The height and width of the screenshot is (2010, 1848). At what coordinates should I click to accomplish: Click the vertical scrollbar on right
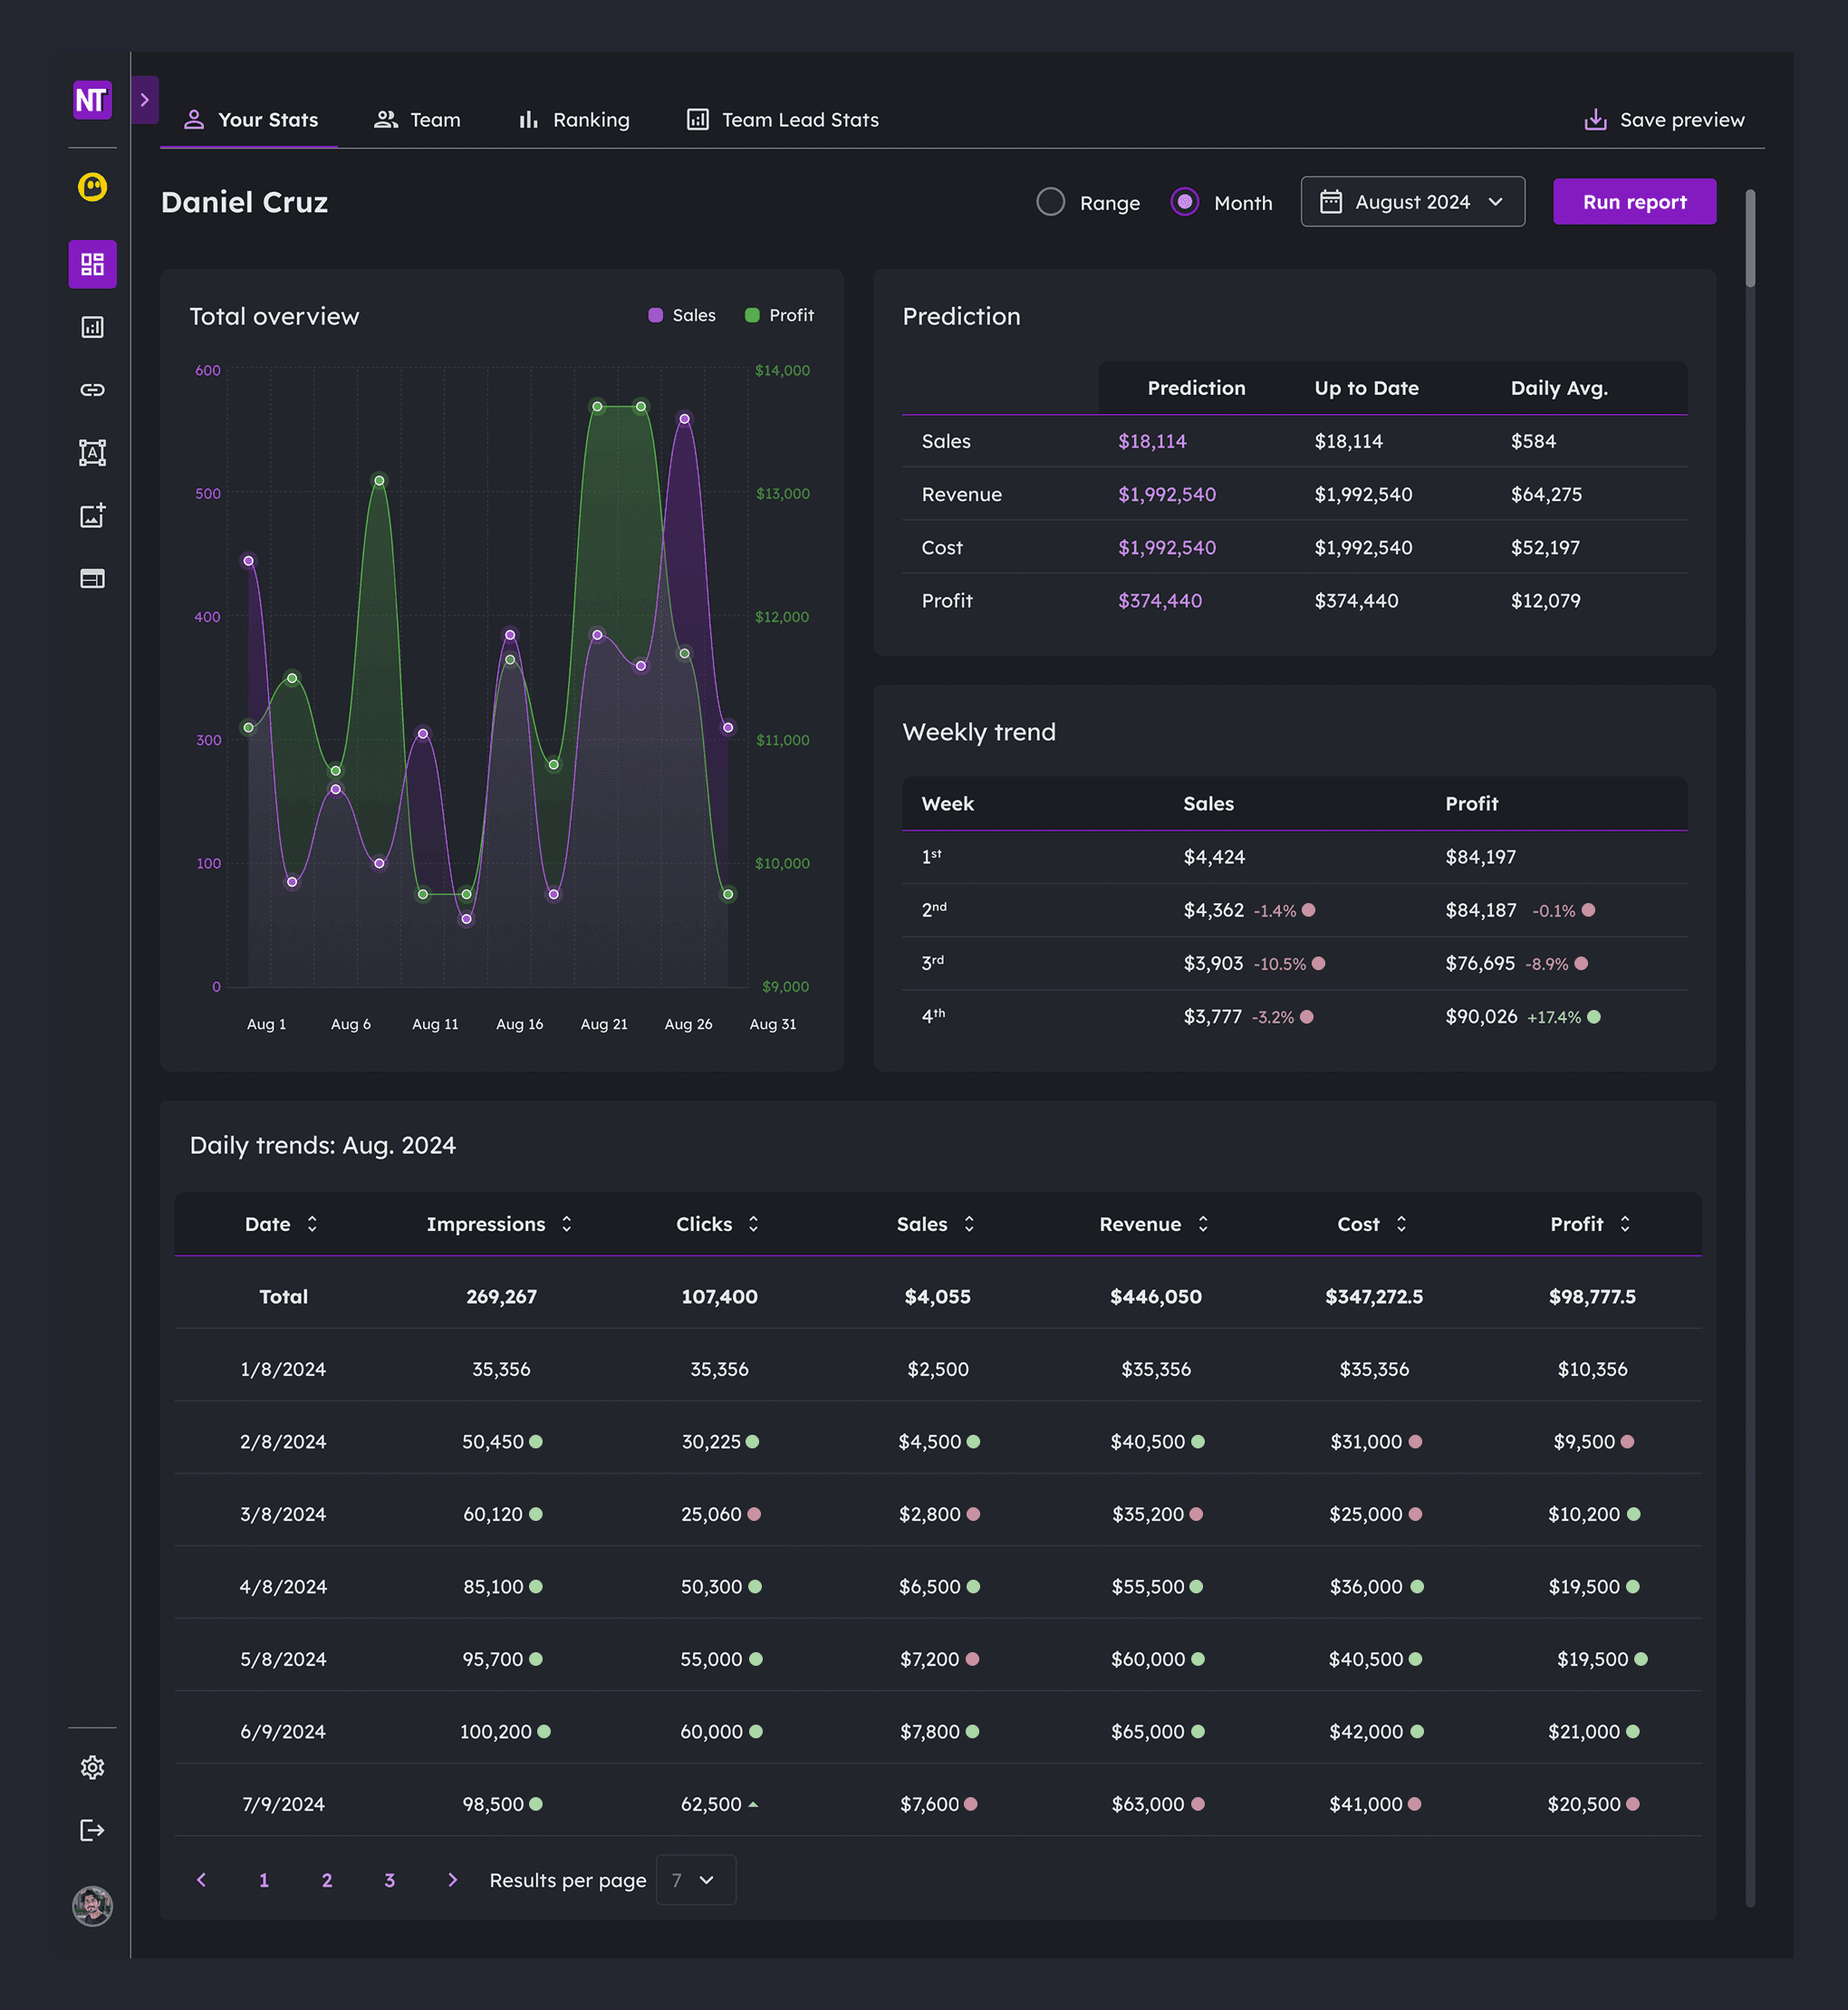(1750, 240)
